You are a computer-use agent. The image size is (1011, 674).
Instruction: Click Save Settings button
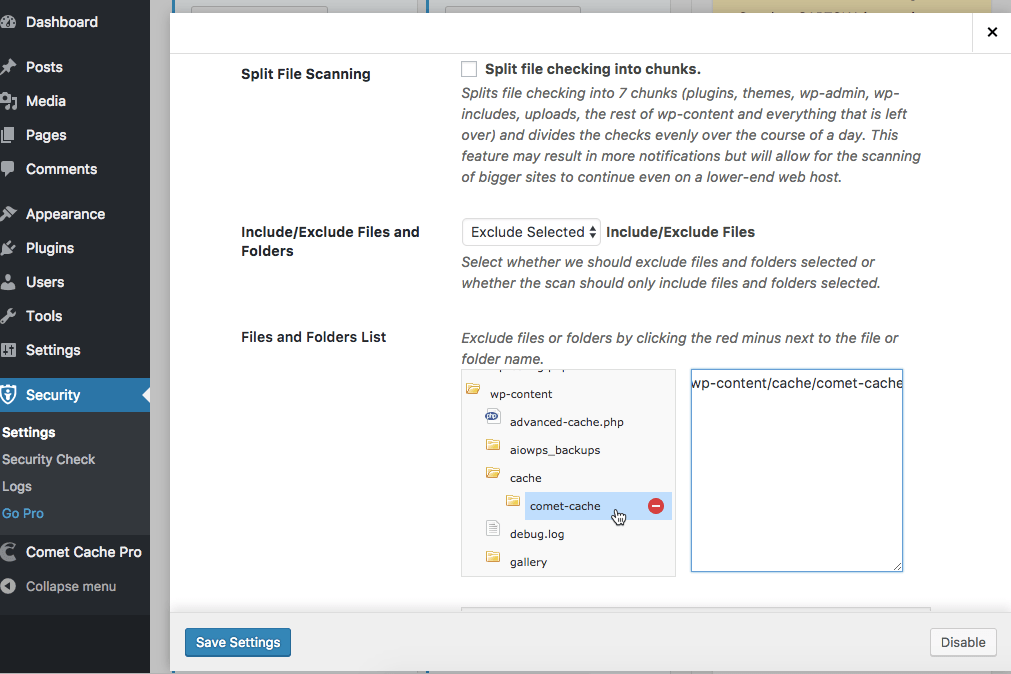238,642
